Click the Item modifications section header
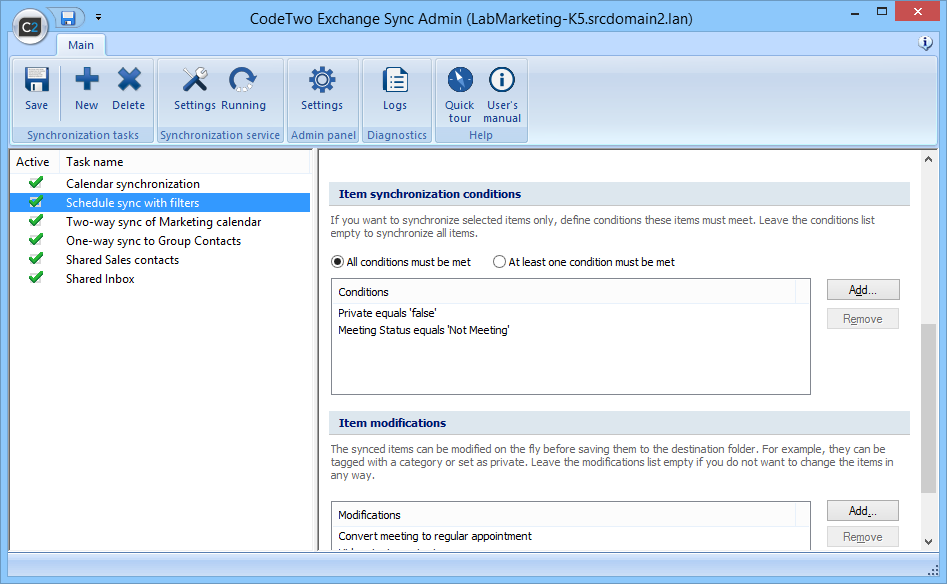947x584 pixels. pyautogui.click(x=619, y=423)
